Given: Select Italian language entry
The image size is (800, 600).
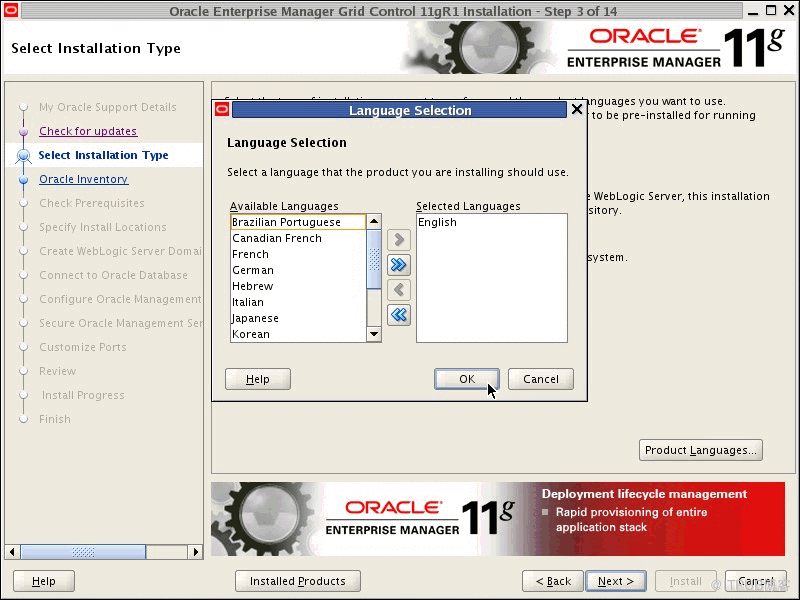Looking at the screenshot, I should (298, 302).
